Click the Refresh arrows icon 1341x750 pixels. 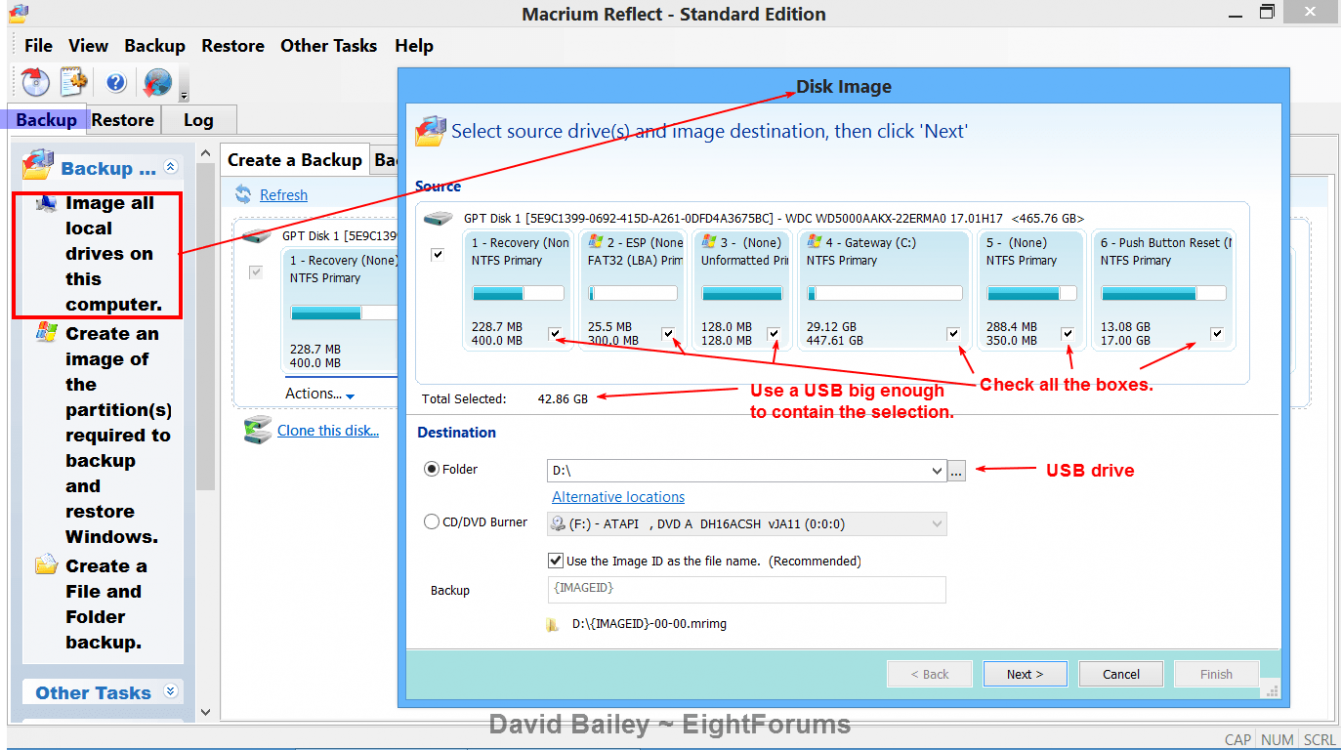pyautogui.click(x=243, y=194)
